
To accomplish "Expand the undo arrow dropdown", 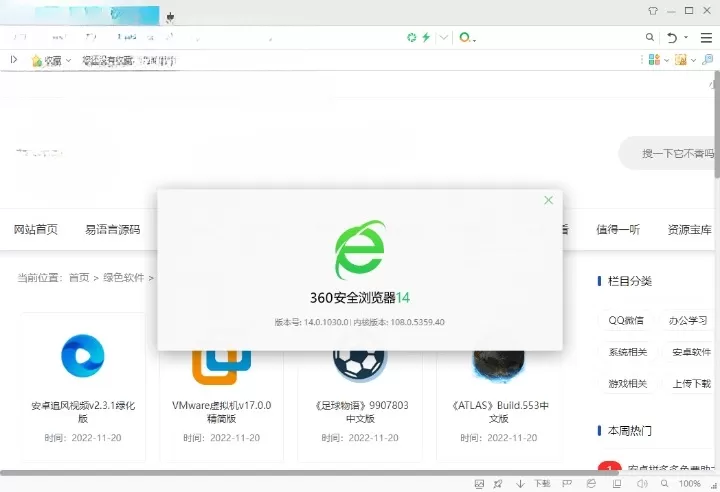I will [686, 37].
